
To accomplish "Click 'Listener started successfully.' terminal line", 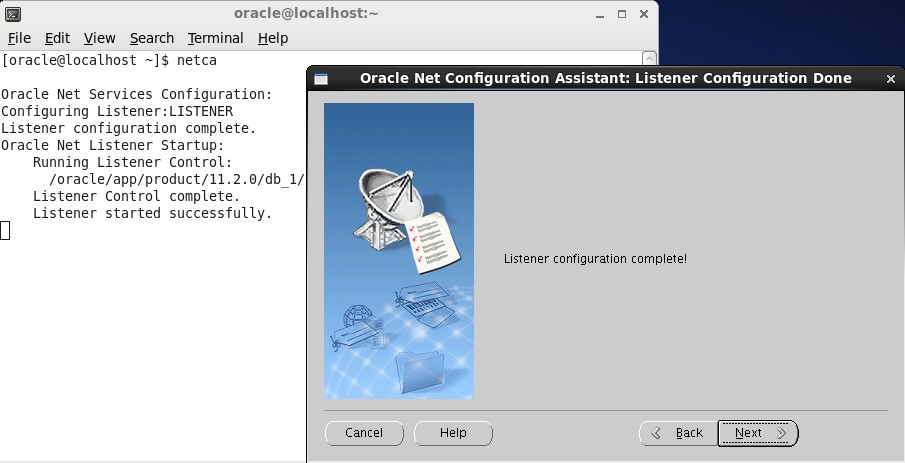I will [x=152, y=214].
